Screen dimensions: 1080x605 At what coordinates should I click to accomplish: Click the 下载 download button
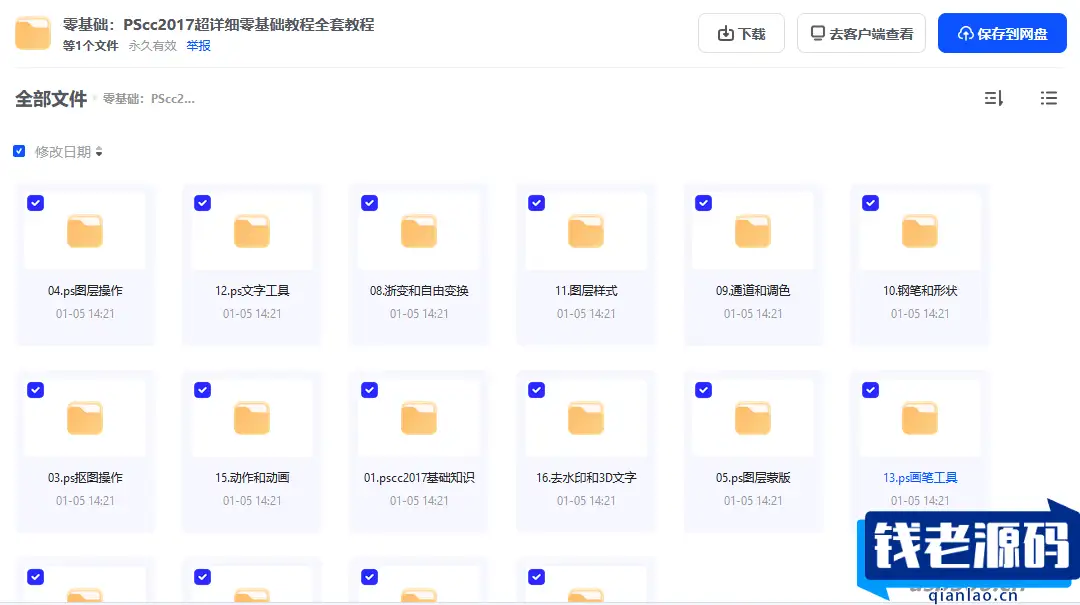click(x=741, y=33)
